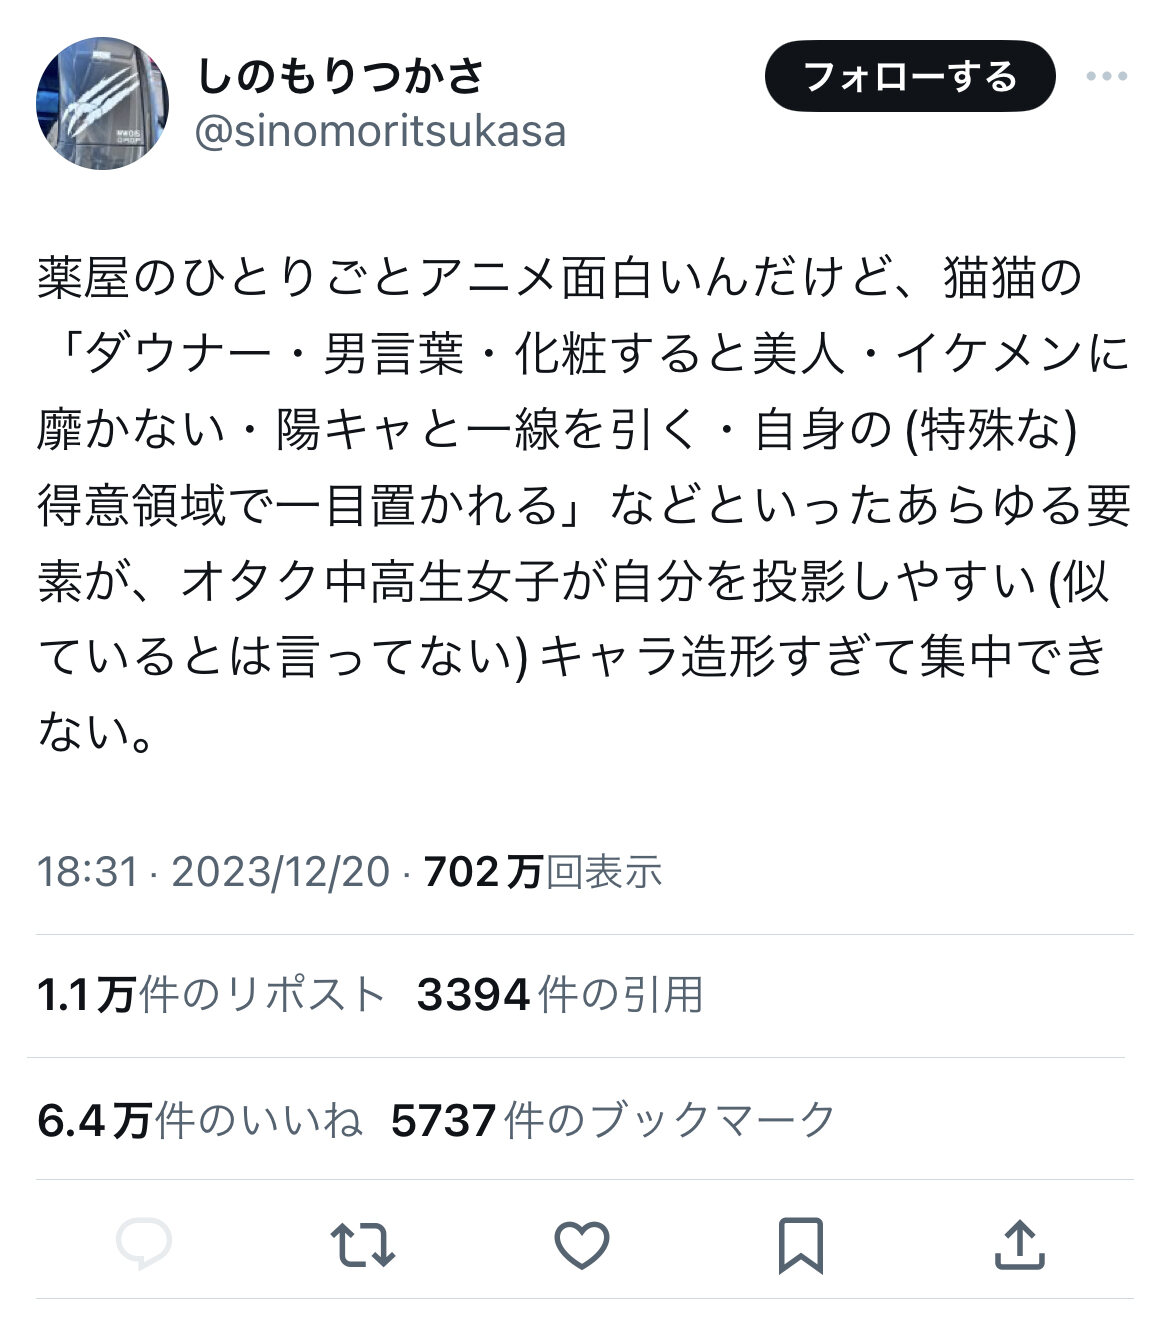The image size is (1170, 1343).
Task: Tap the share icon below the tweet
Action: (1019, 1244)
